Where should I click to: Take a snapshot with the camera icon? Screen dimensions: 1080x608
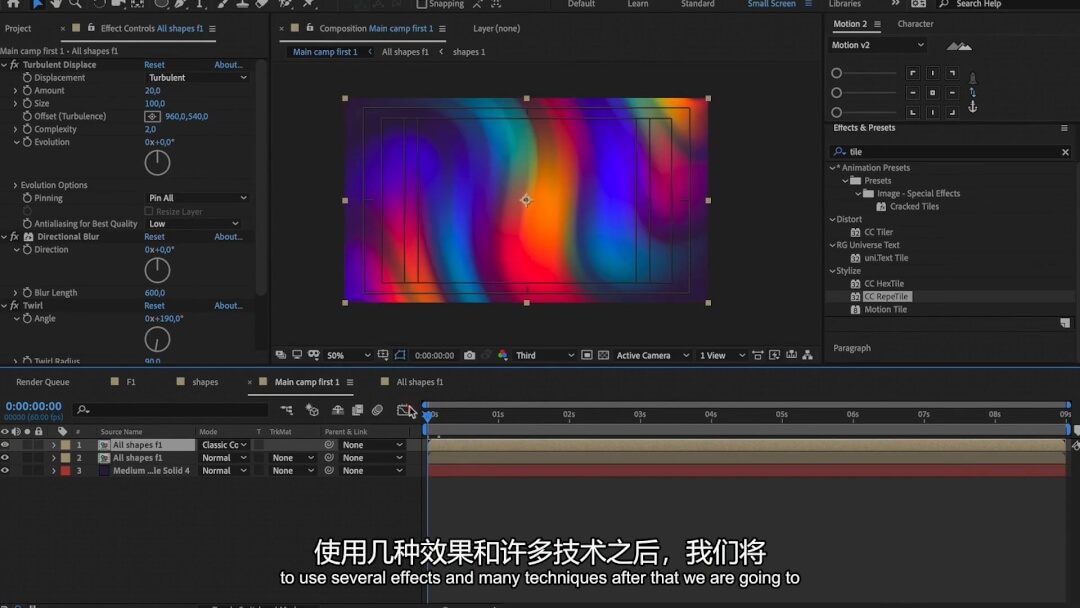469,355
